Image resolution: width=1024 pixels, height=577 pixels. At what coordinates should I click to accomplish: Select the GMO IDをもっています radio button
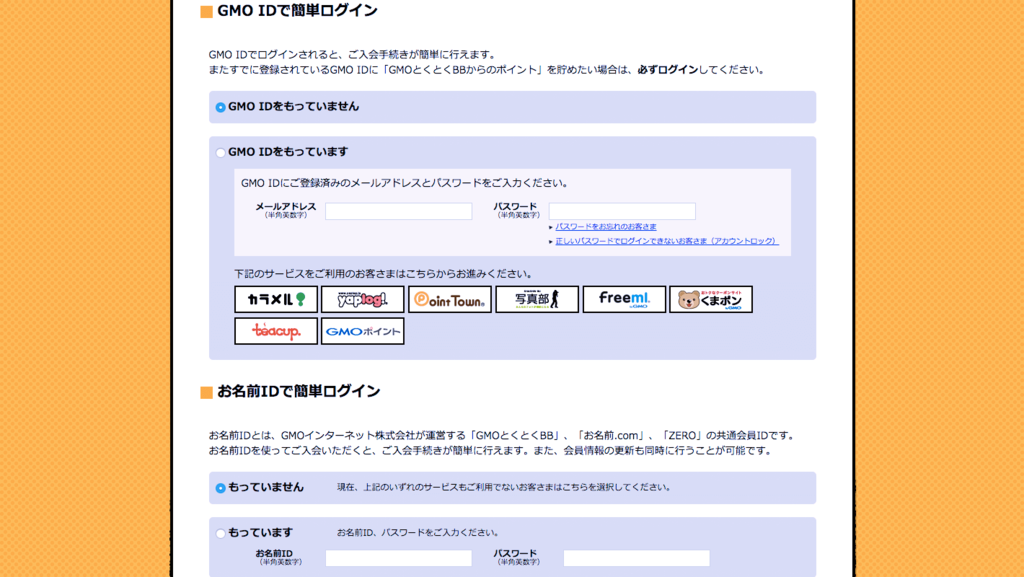219,152
